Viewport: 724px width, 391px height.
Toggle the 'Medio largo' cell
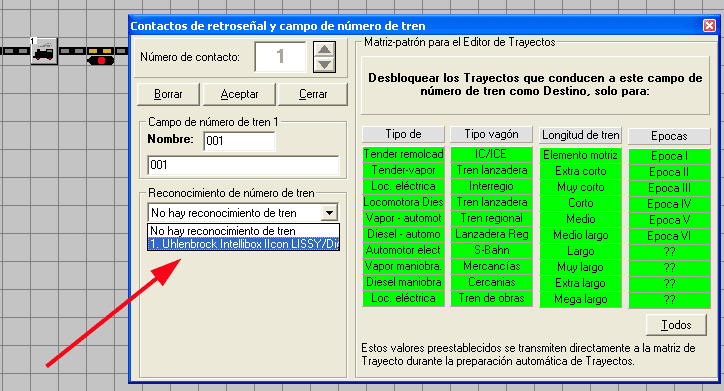580,235
